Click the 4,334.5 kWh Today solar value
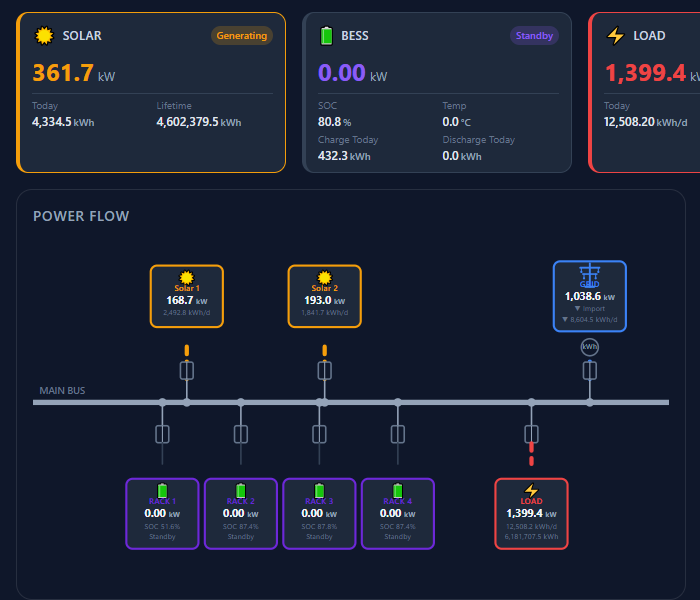This screenshot has width=700, height=600. 63,122
